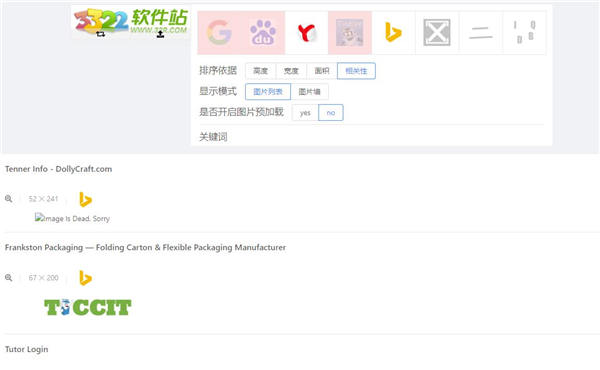This screenshot has height=370, width=600.
Task: Click the 是否开启图片预加载 label
Action: pos(241,112)
